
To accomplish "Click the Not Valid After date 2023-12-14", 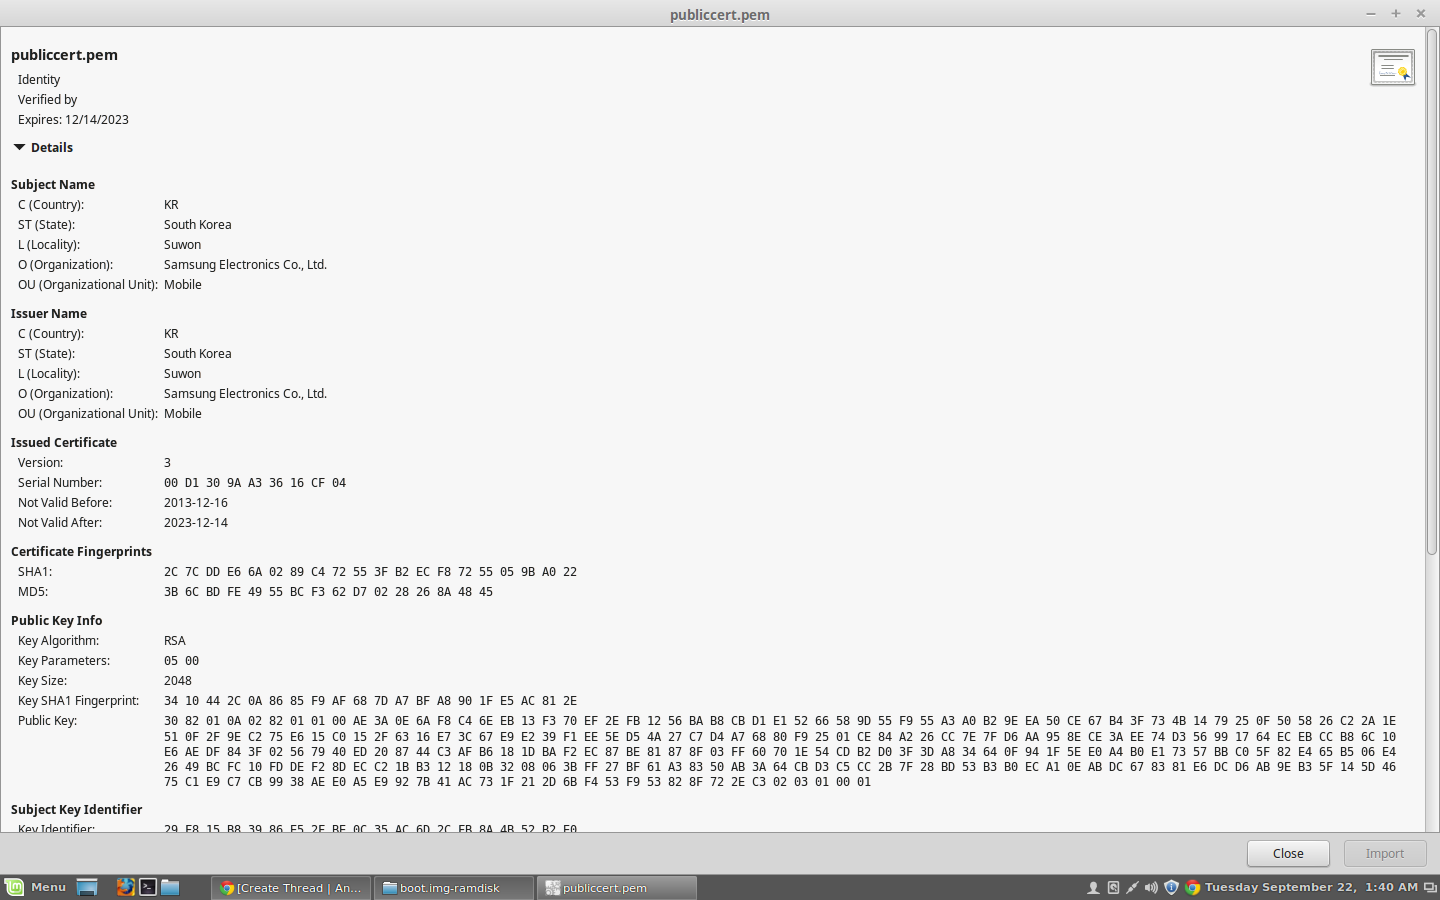I will 196,522.
